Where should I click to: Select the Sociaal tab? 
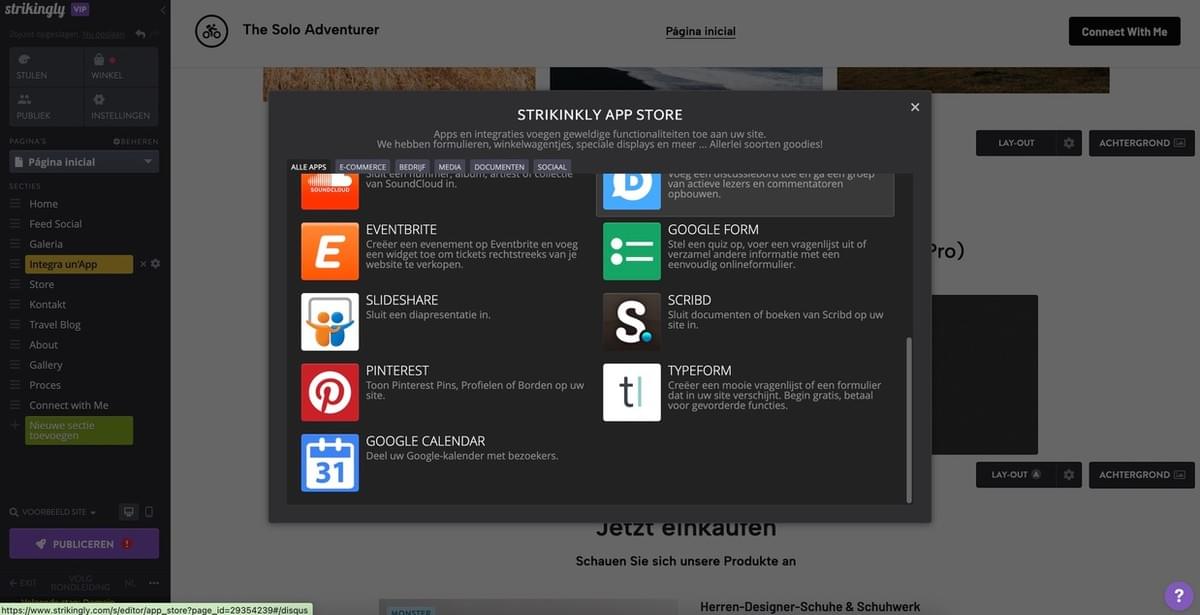pos(552,167)
